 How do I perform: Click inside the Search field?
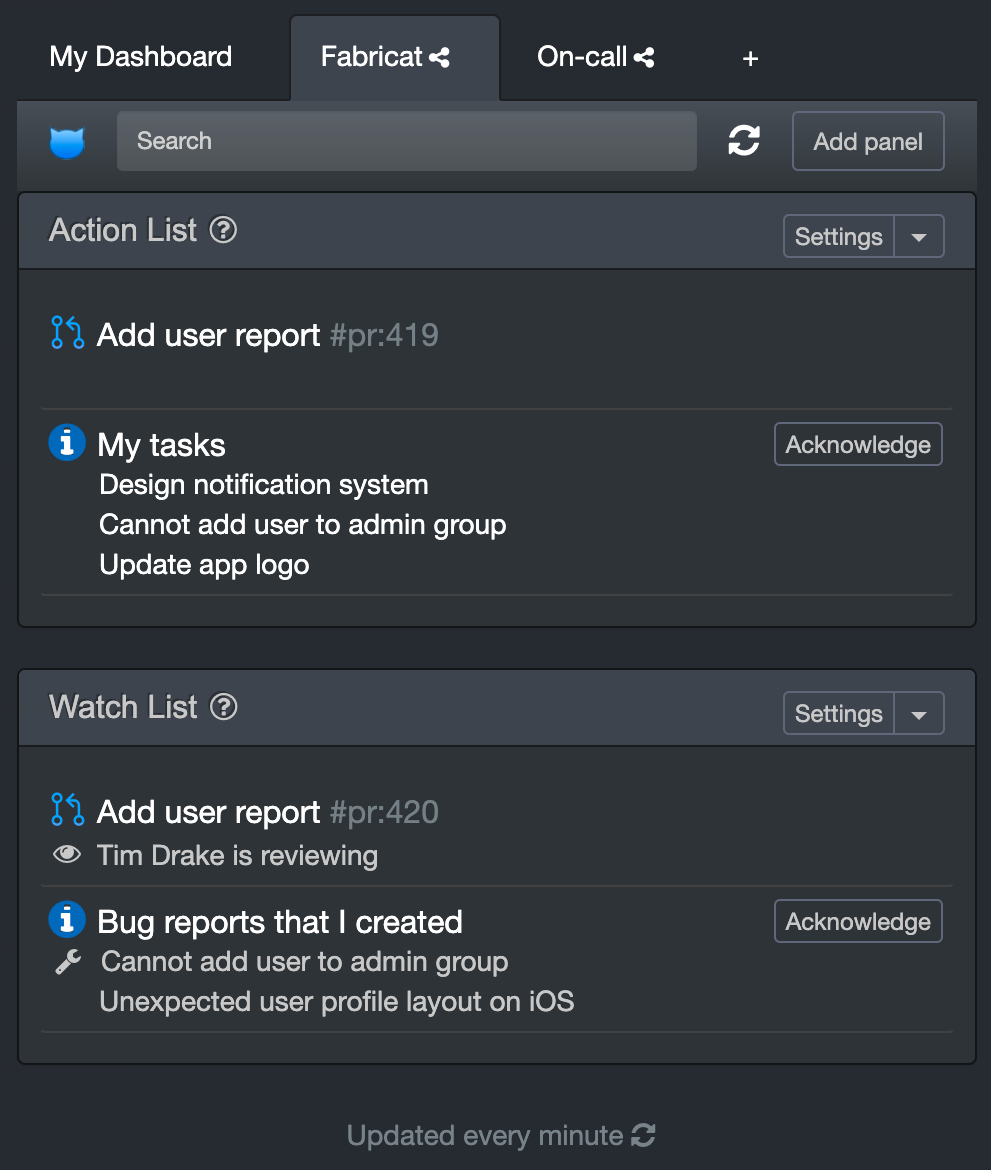[x=407, y=141]
